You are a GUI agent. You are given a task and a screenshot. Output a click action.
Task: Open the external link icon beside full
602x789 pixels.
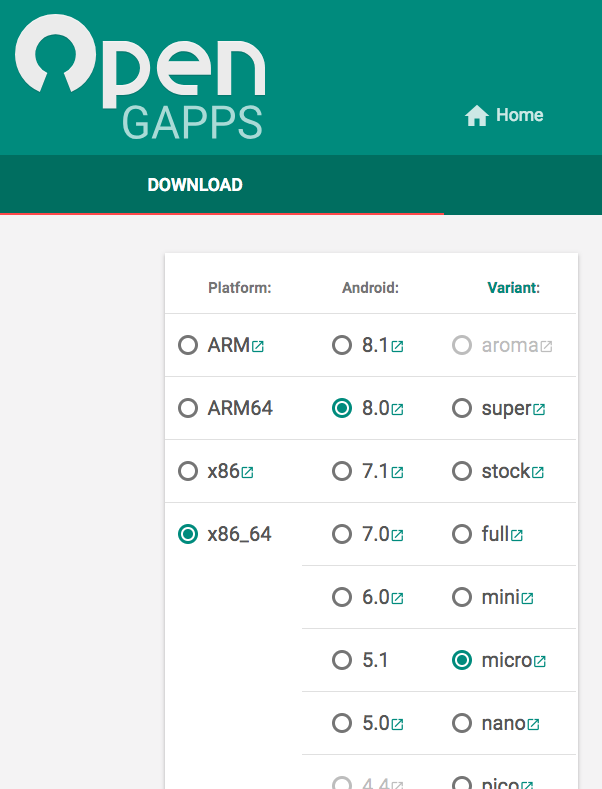pos(516,535)
